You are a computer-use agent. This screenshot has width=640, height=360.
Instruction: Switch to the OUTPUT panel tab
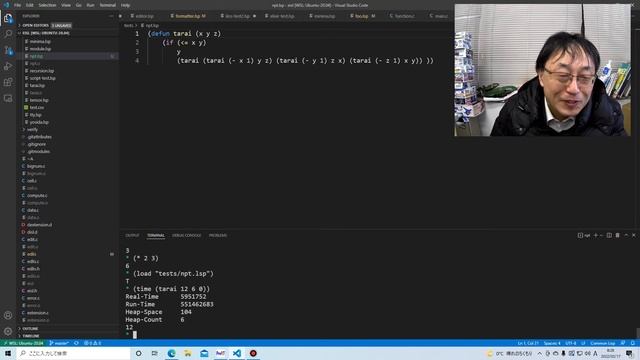pos(132,236)
